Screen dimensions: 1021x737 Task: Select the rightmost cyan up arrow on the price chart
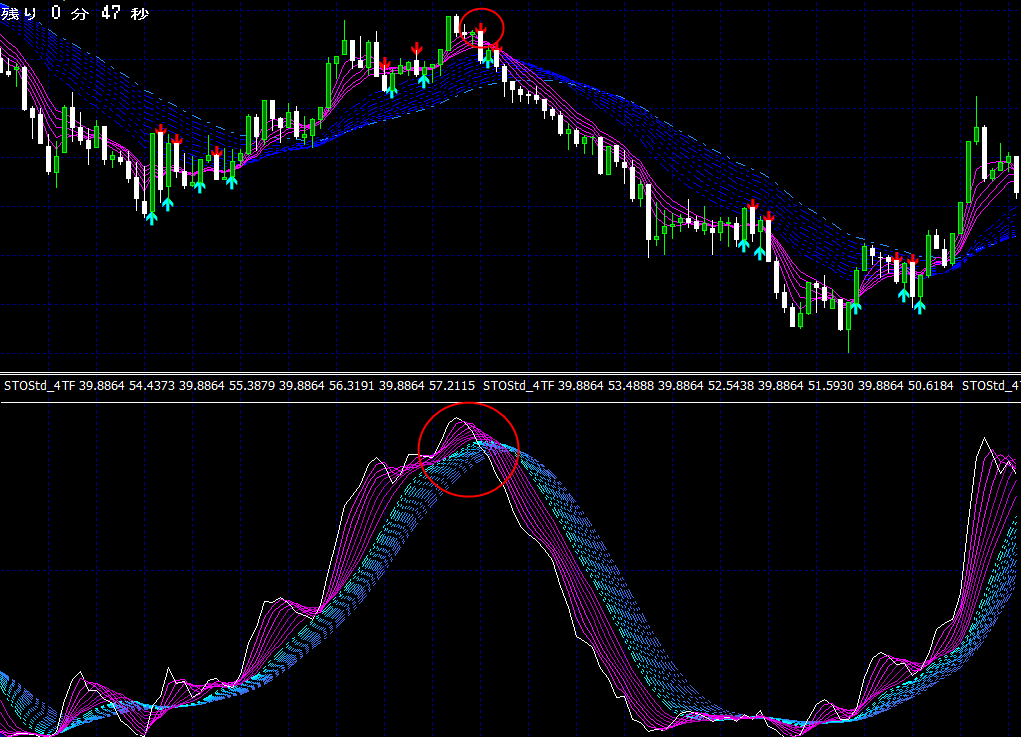tap(919, 305)
